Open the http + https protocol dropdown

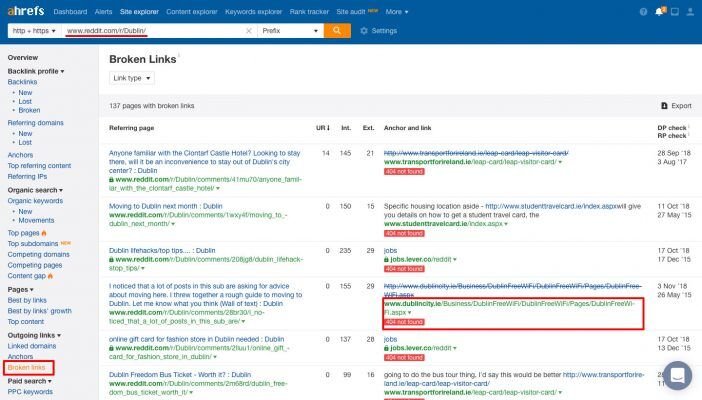click(32, 31)
